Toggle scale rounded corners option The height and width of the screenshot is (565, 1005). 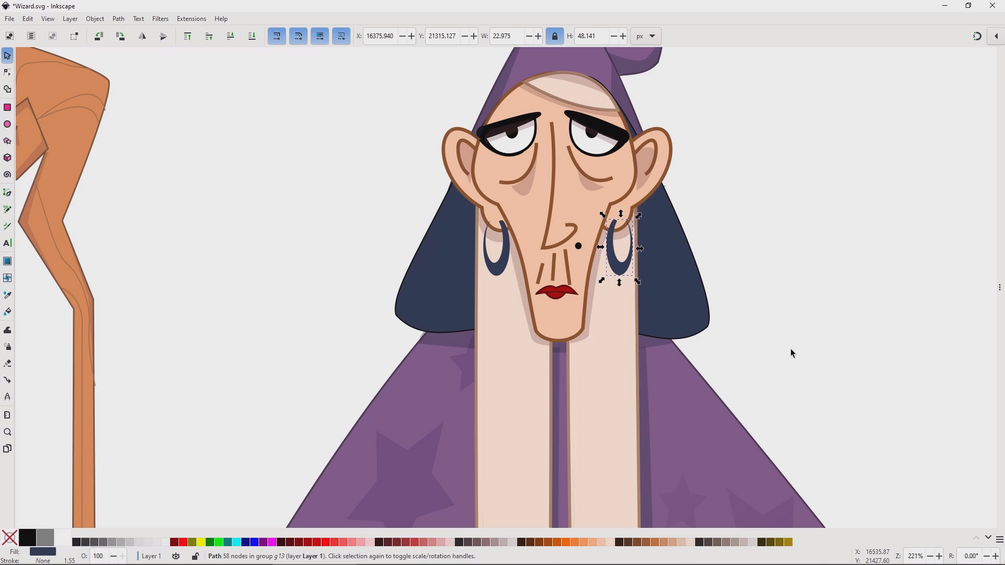click(298, 36)
